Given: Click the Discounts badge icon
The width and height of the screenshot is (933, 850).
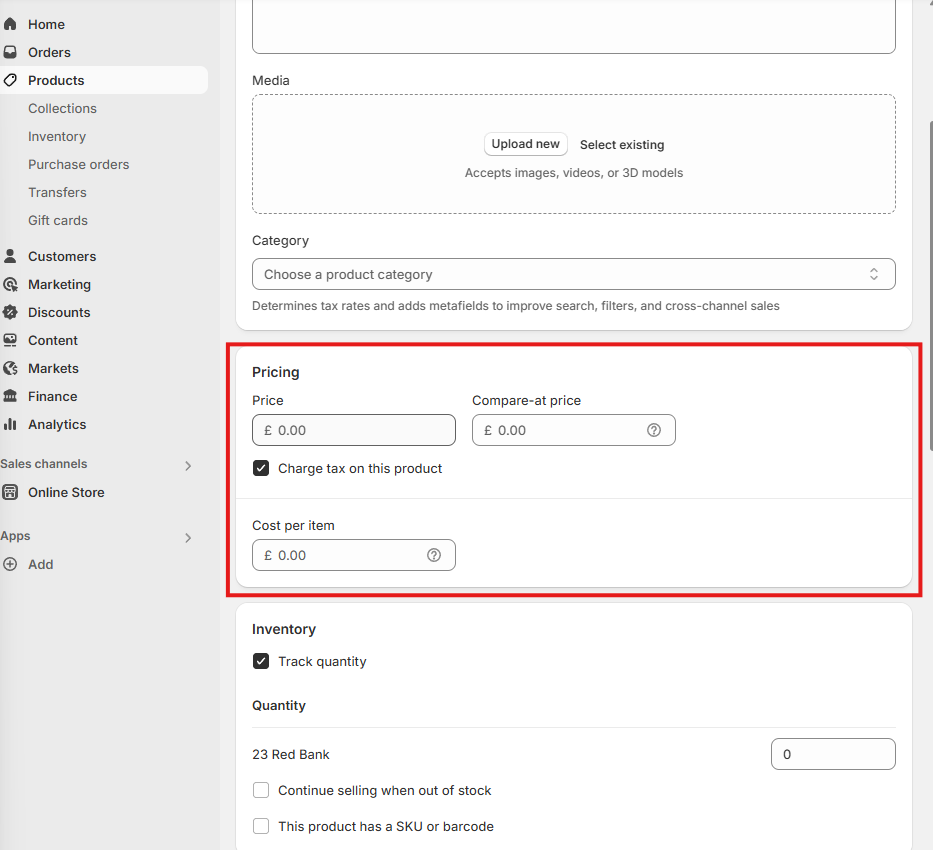Looking at the screenshot, I should [x=10, y=312].
